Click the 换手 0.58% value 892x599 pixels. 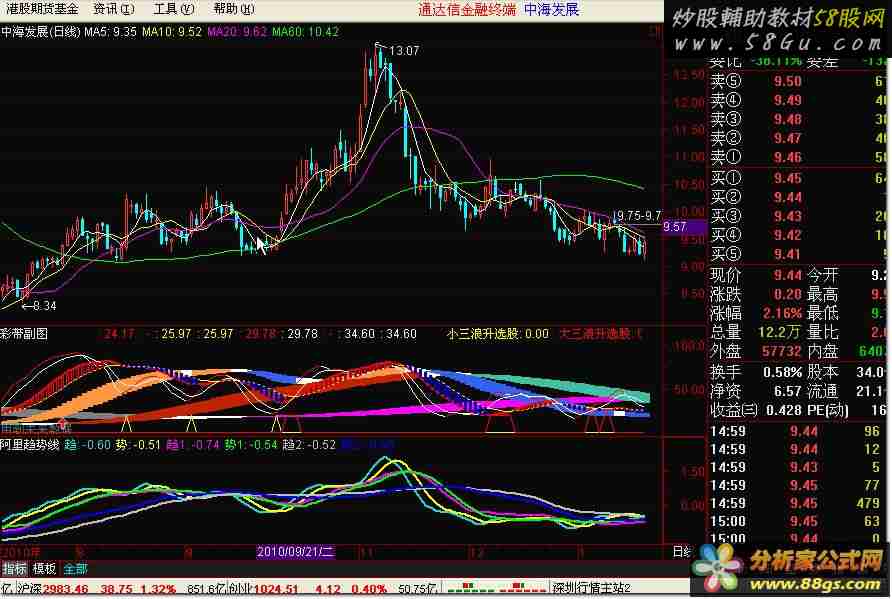coord(782,372)
